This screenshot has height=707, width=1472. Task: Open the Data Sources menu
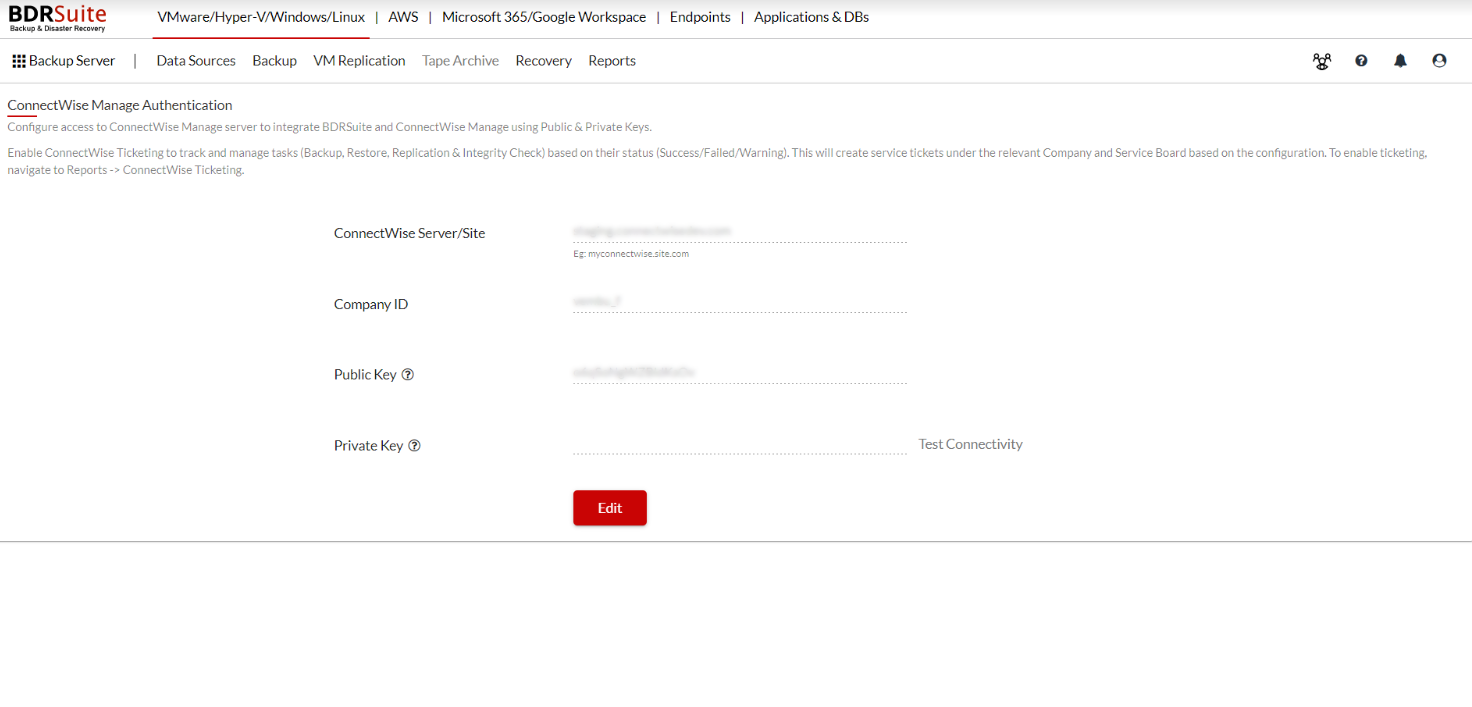(196, 61)
